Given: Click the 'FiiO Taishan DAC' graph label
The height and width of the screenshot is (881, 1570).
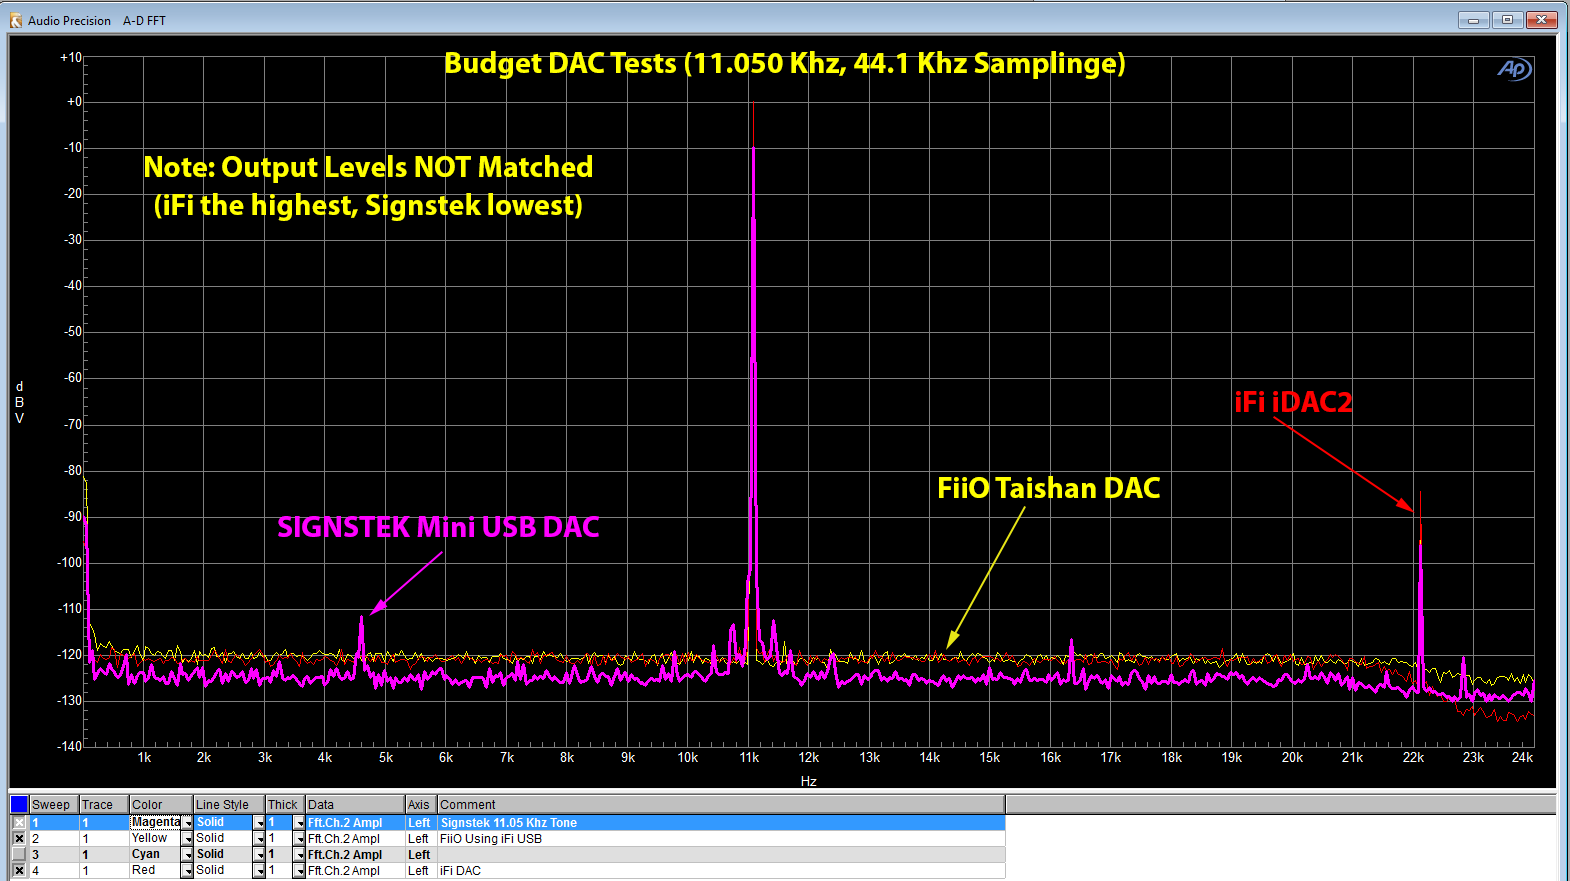Looking at the screenshot, I should pos(1049,488).
